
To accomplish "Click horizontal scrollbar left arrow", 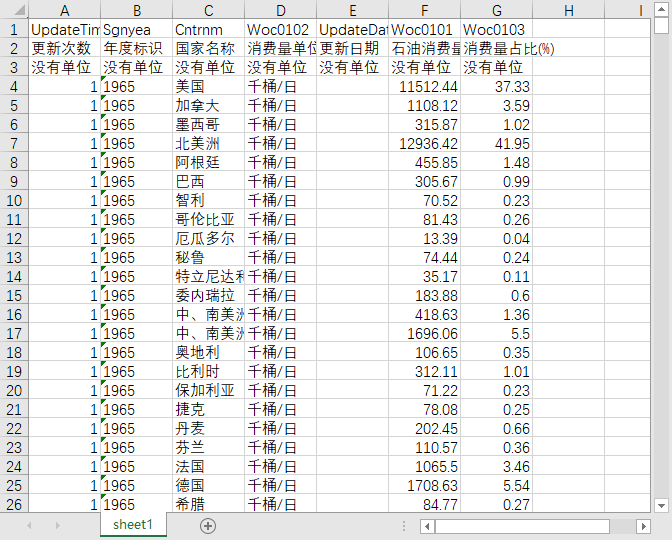I will click(427, 526).
